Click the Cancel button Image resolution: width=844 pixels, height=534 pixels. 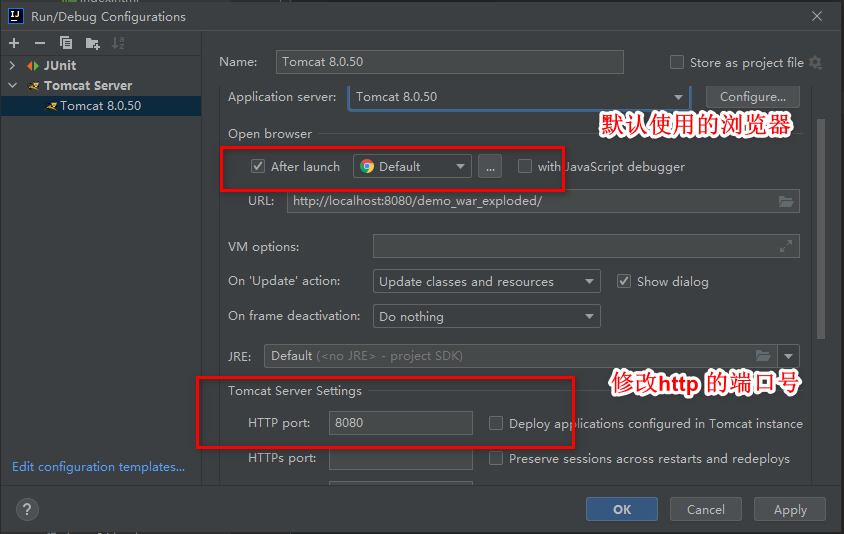coord(706,509)
